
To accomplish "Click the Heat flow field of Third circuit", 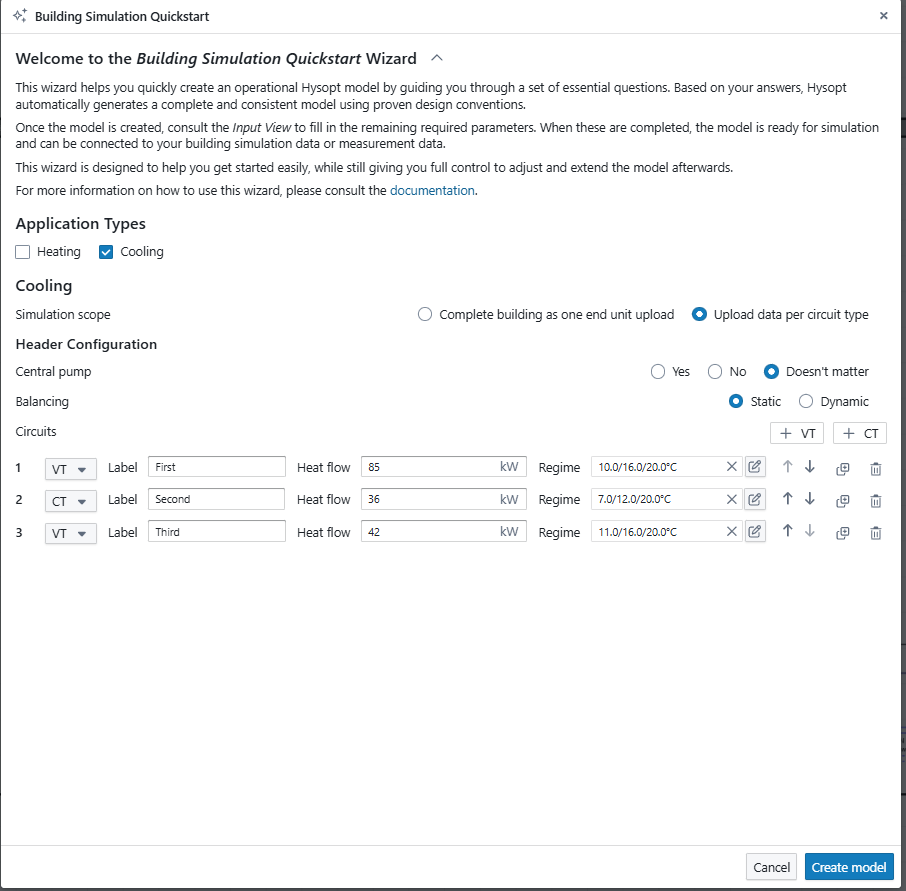I will point(430,532).
